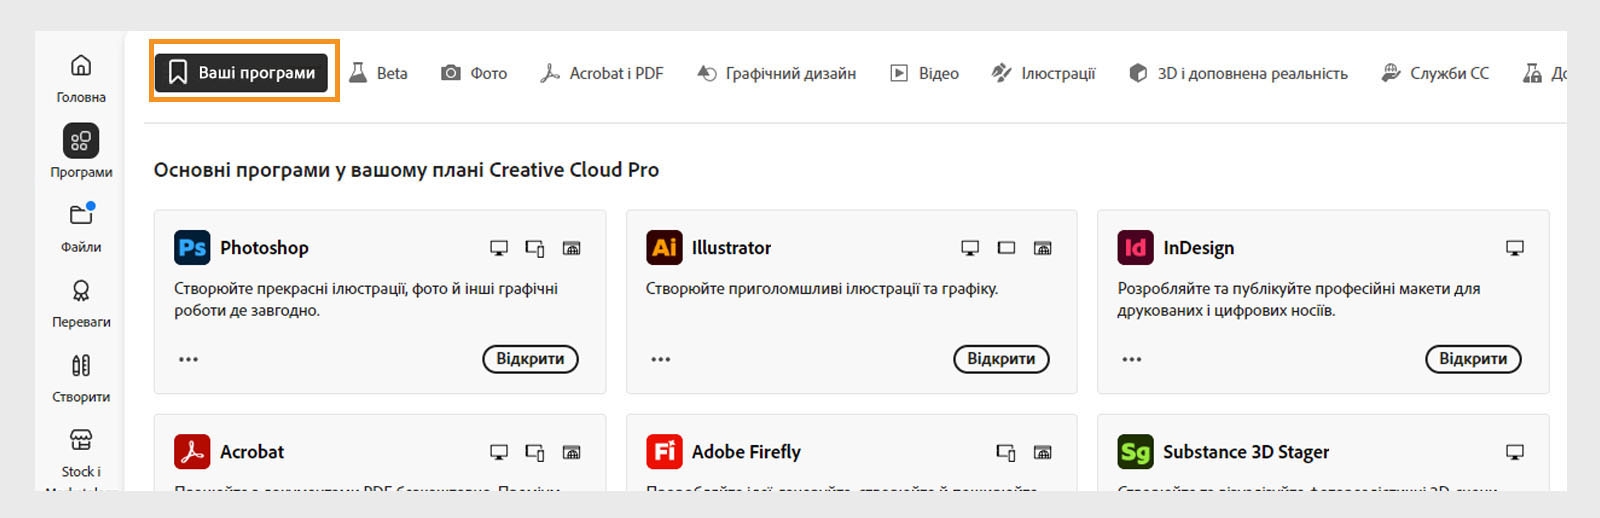
Task: Go to Головна in the sidebar
Action: [x=81, y=78]
